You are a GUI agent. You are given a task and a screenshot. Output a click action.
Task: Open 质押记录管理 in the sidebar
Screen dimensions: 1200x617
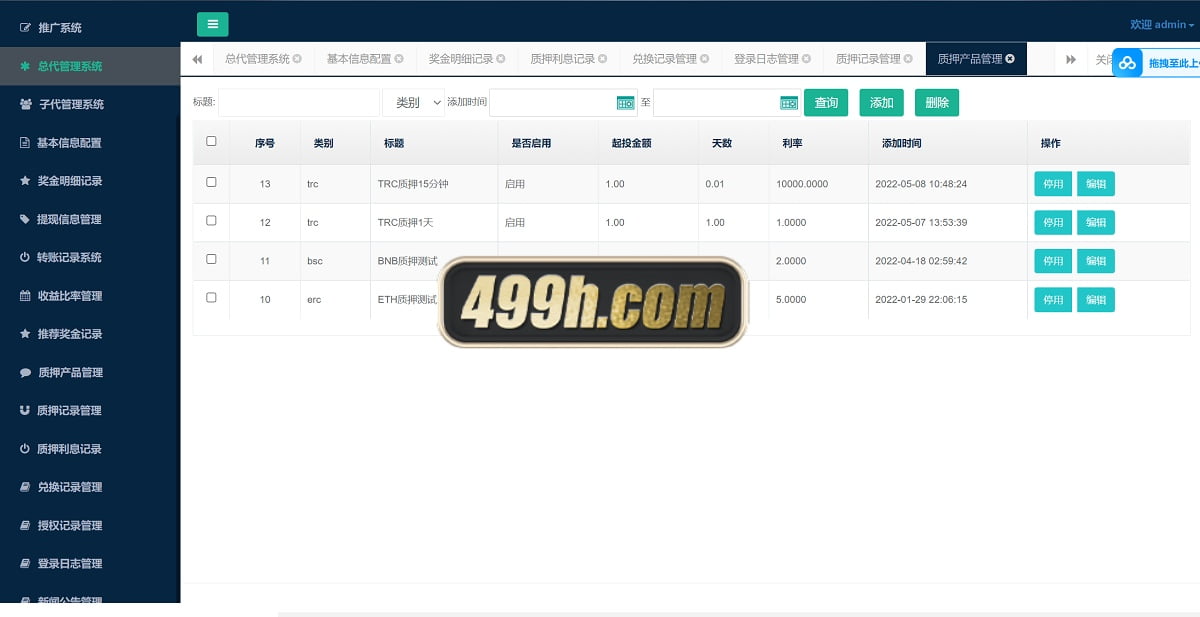(69, 410)
